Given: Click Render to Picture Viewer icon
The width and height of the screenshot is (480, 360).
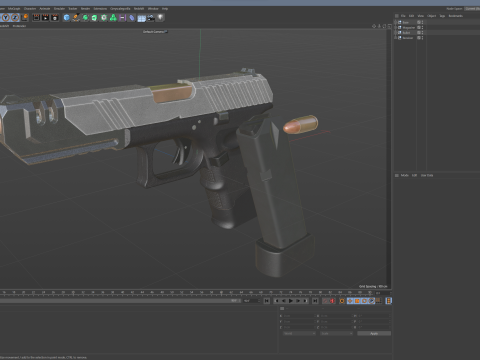Looking at the screenshot, I should point(45,17).
